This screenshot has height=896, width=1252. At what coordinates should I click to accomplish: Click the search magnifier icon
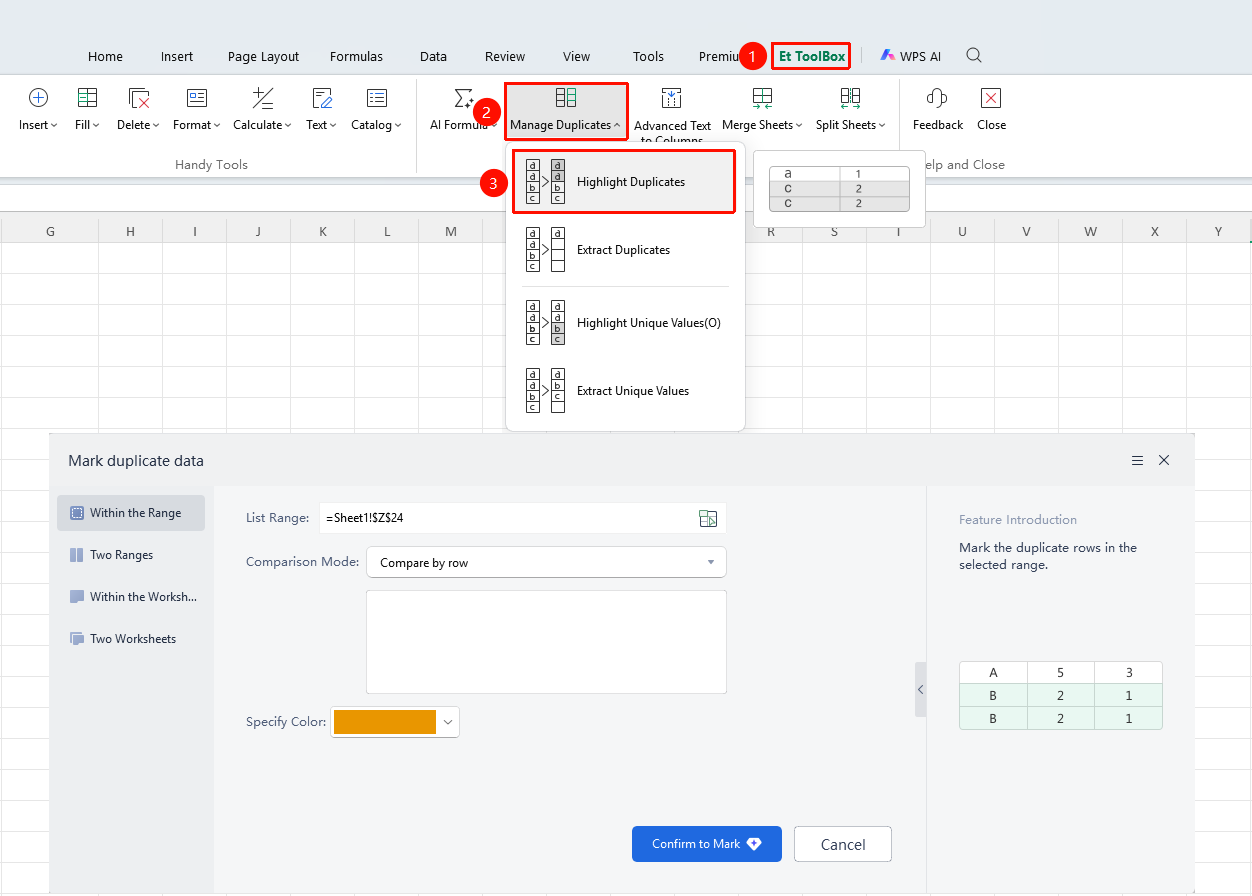coord(974,56)
